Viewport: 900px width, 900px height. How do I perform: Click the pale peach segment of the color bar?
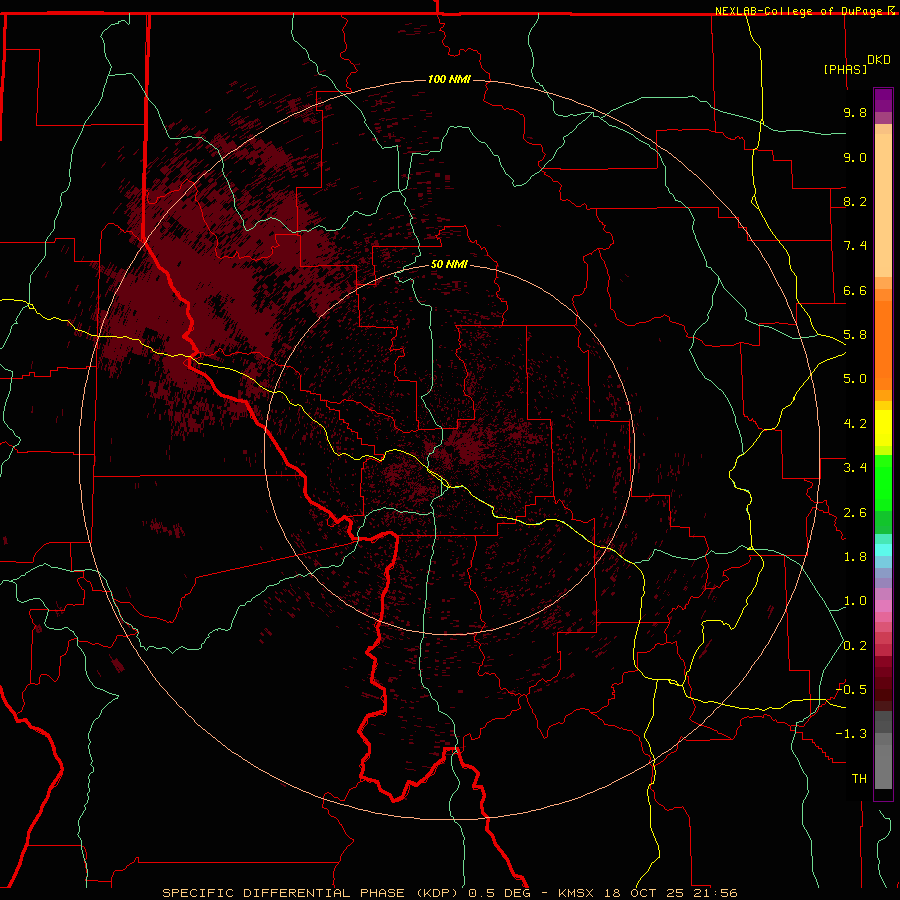(883, 205)
